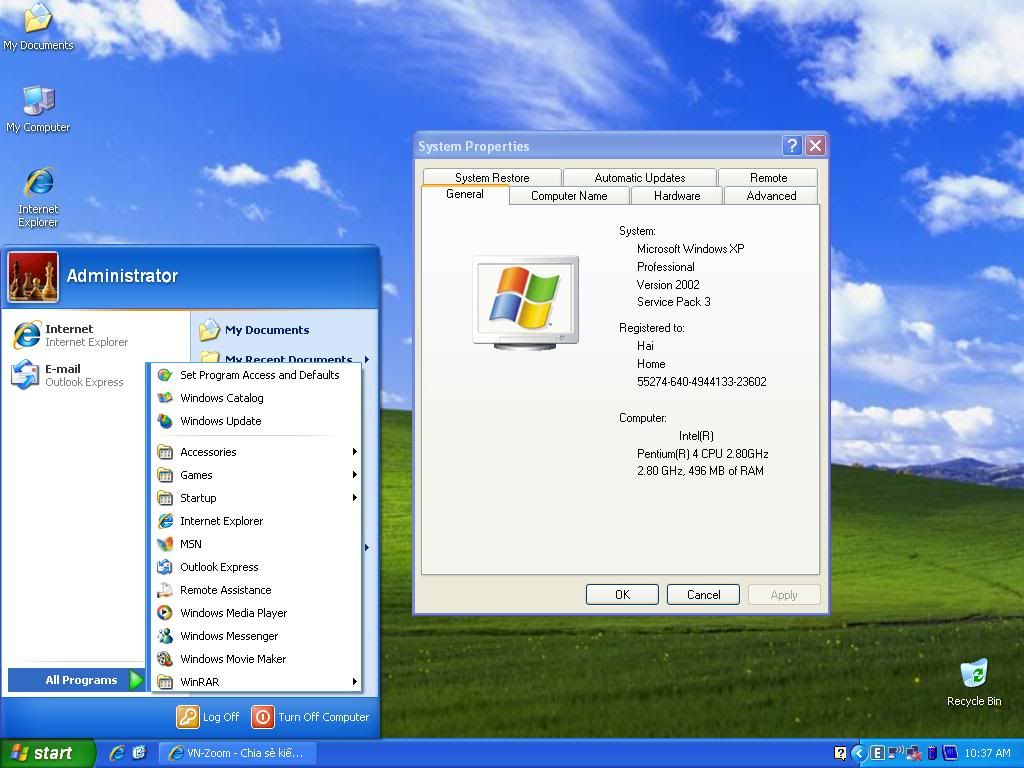
Task: Expand My Recent Documents submenu
Action: point(285,359)
